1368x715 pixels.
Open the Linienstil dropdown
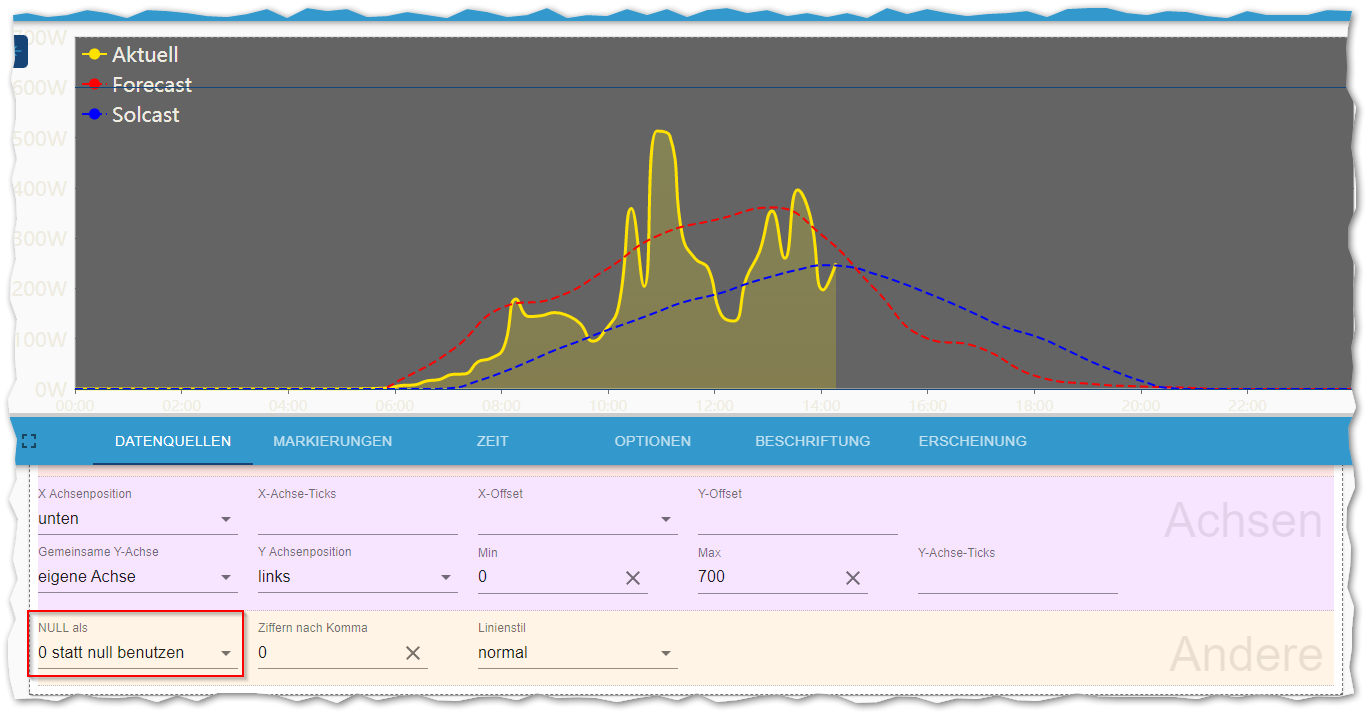tap(578, 653)
